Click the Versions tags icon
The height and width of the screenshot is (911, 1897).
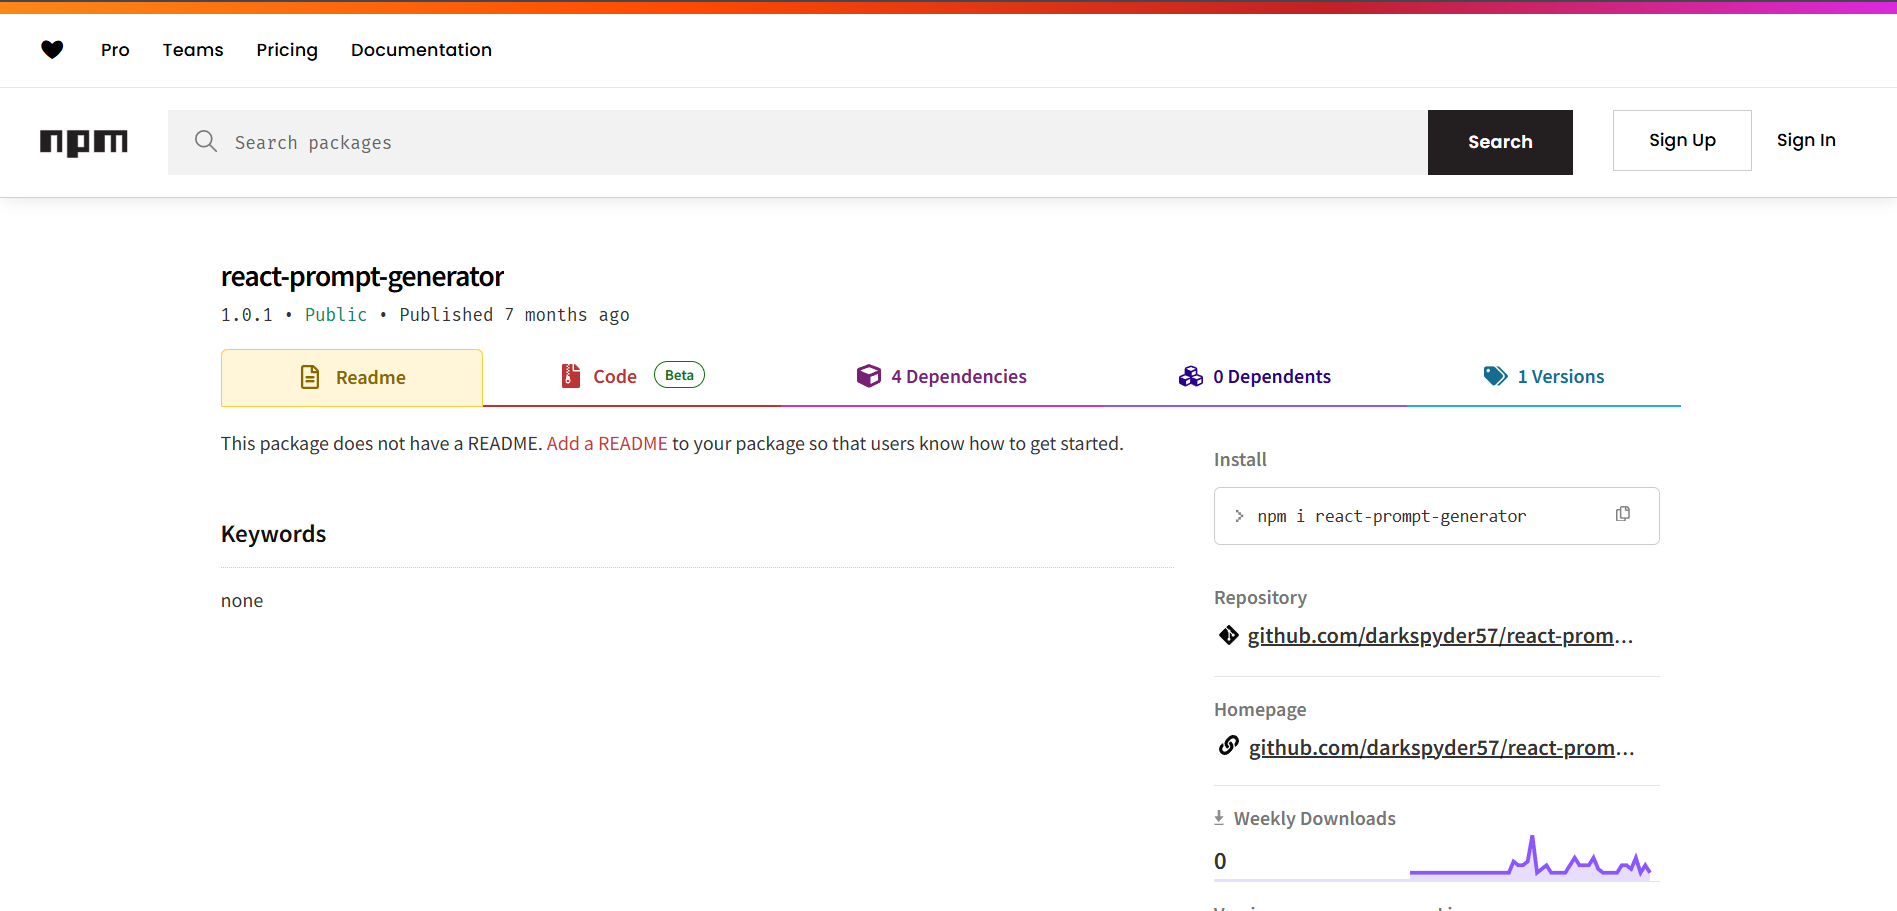point(1495,376)
